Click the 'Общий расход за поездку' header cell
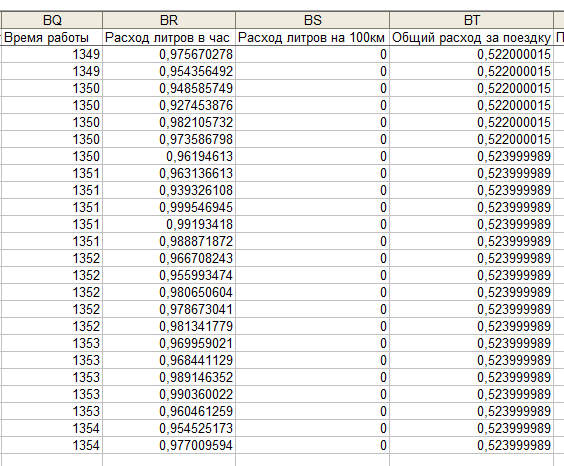Screen dimensions: 564x466 pos(472,37)
